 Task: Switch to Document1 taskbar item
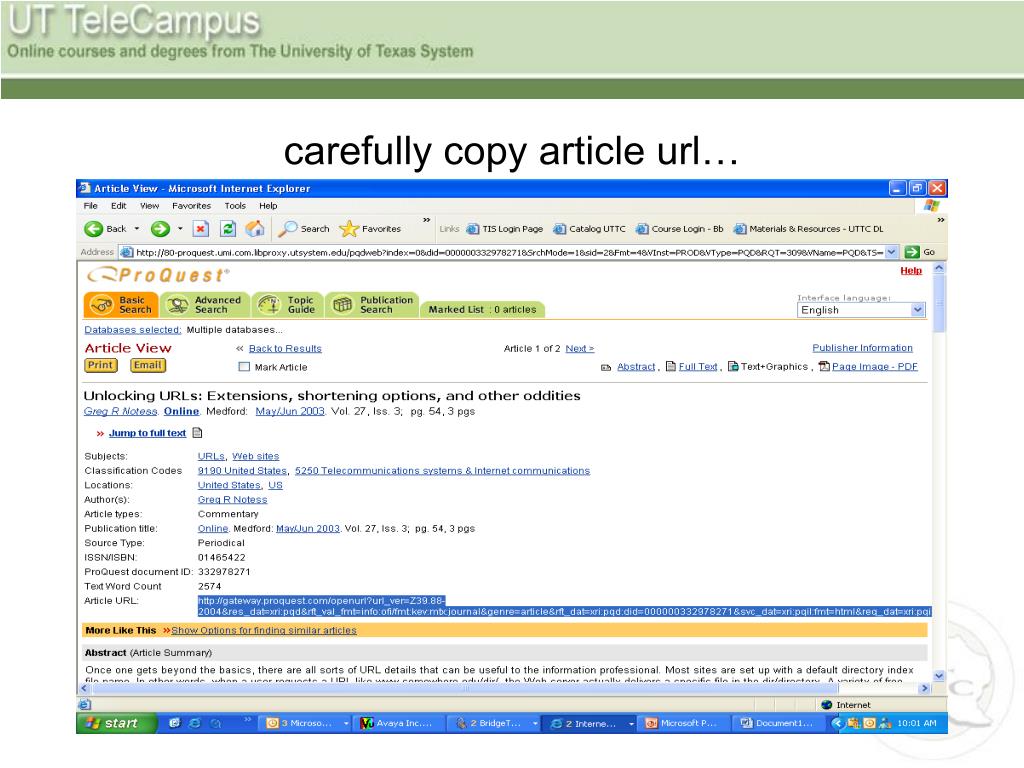tap(778, 723)
